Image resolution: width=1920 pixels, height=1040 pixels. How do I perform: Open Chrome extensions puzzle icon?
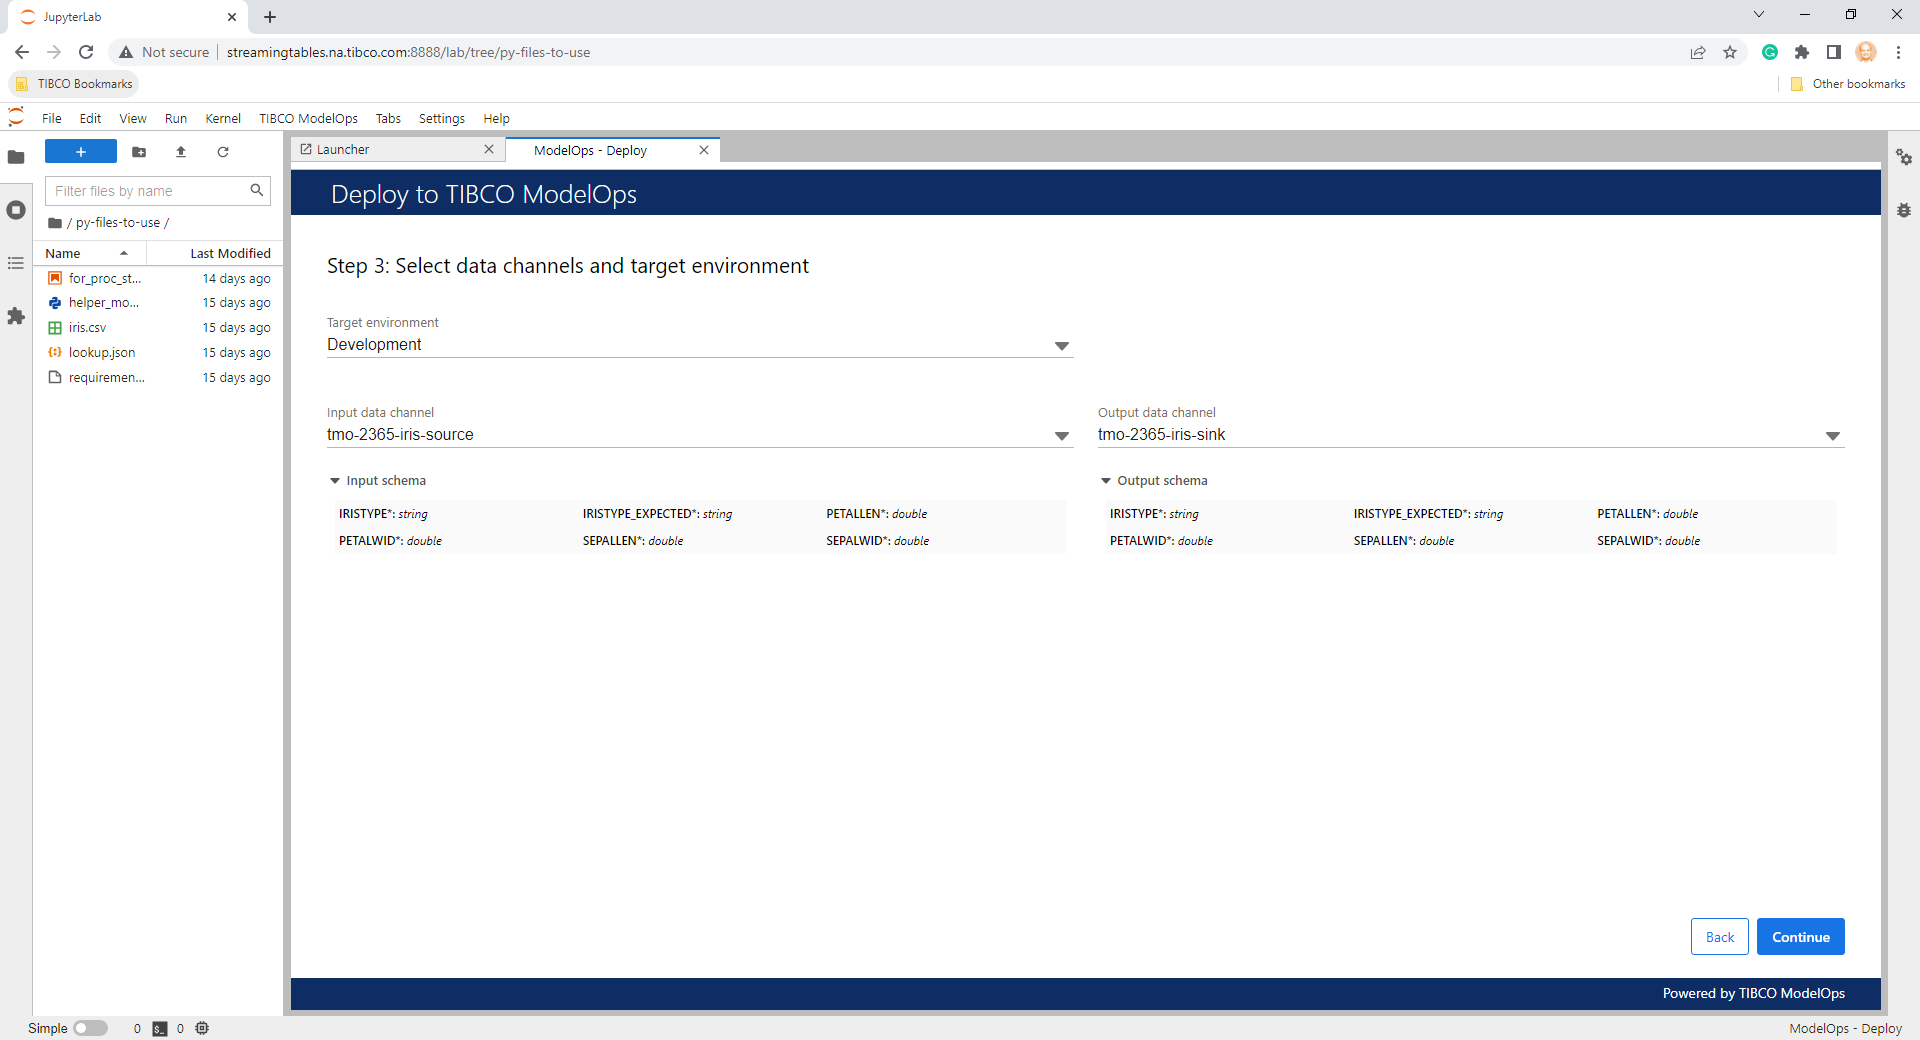(x=1802, y=52)
